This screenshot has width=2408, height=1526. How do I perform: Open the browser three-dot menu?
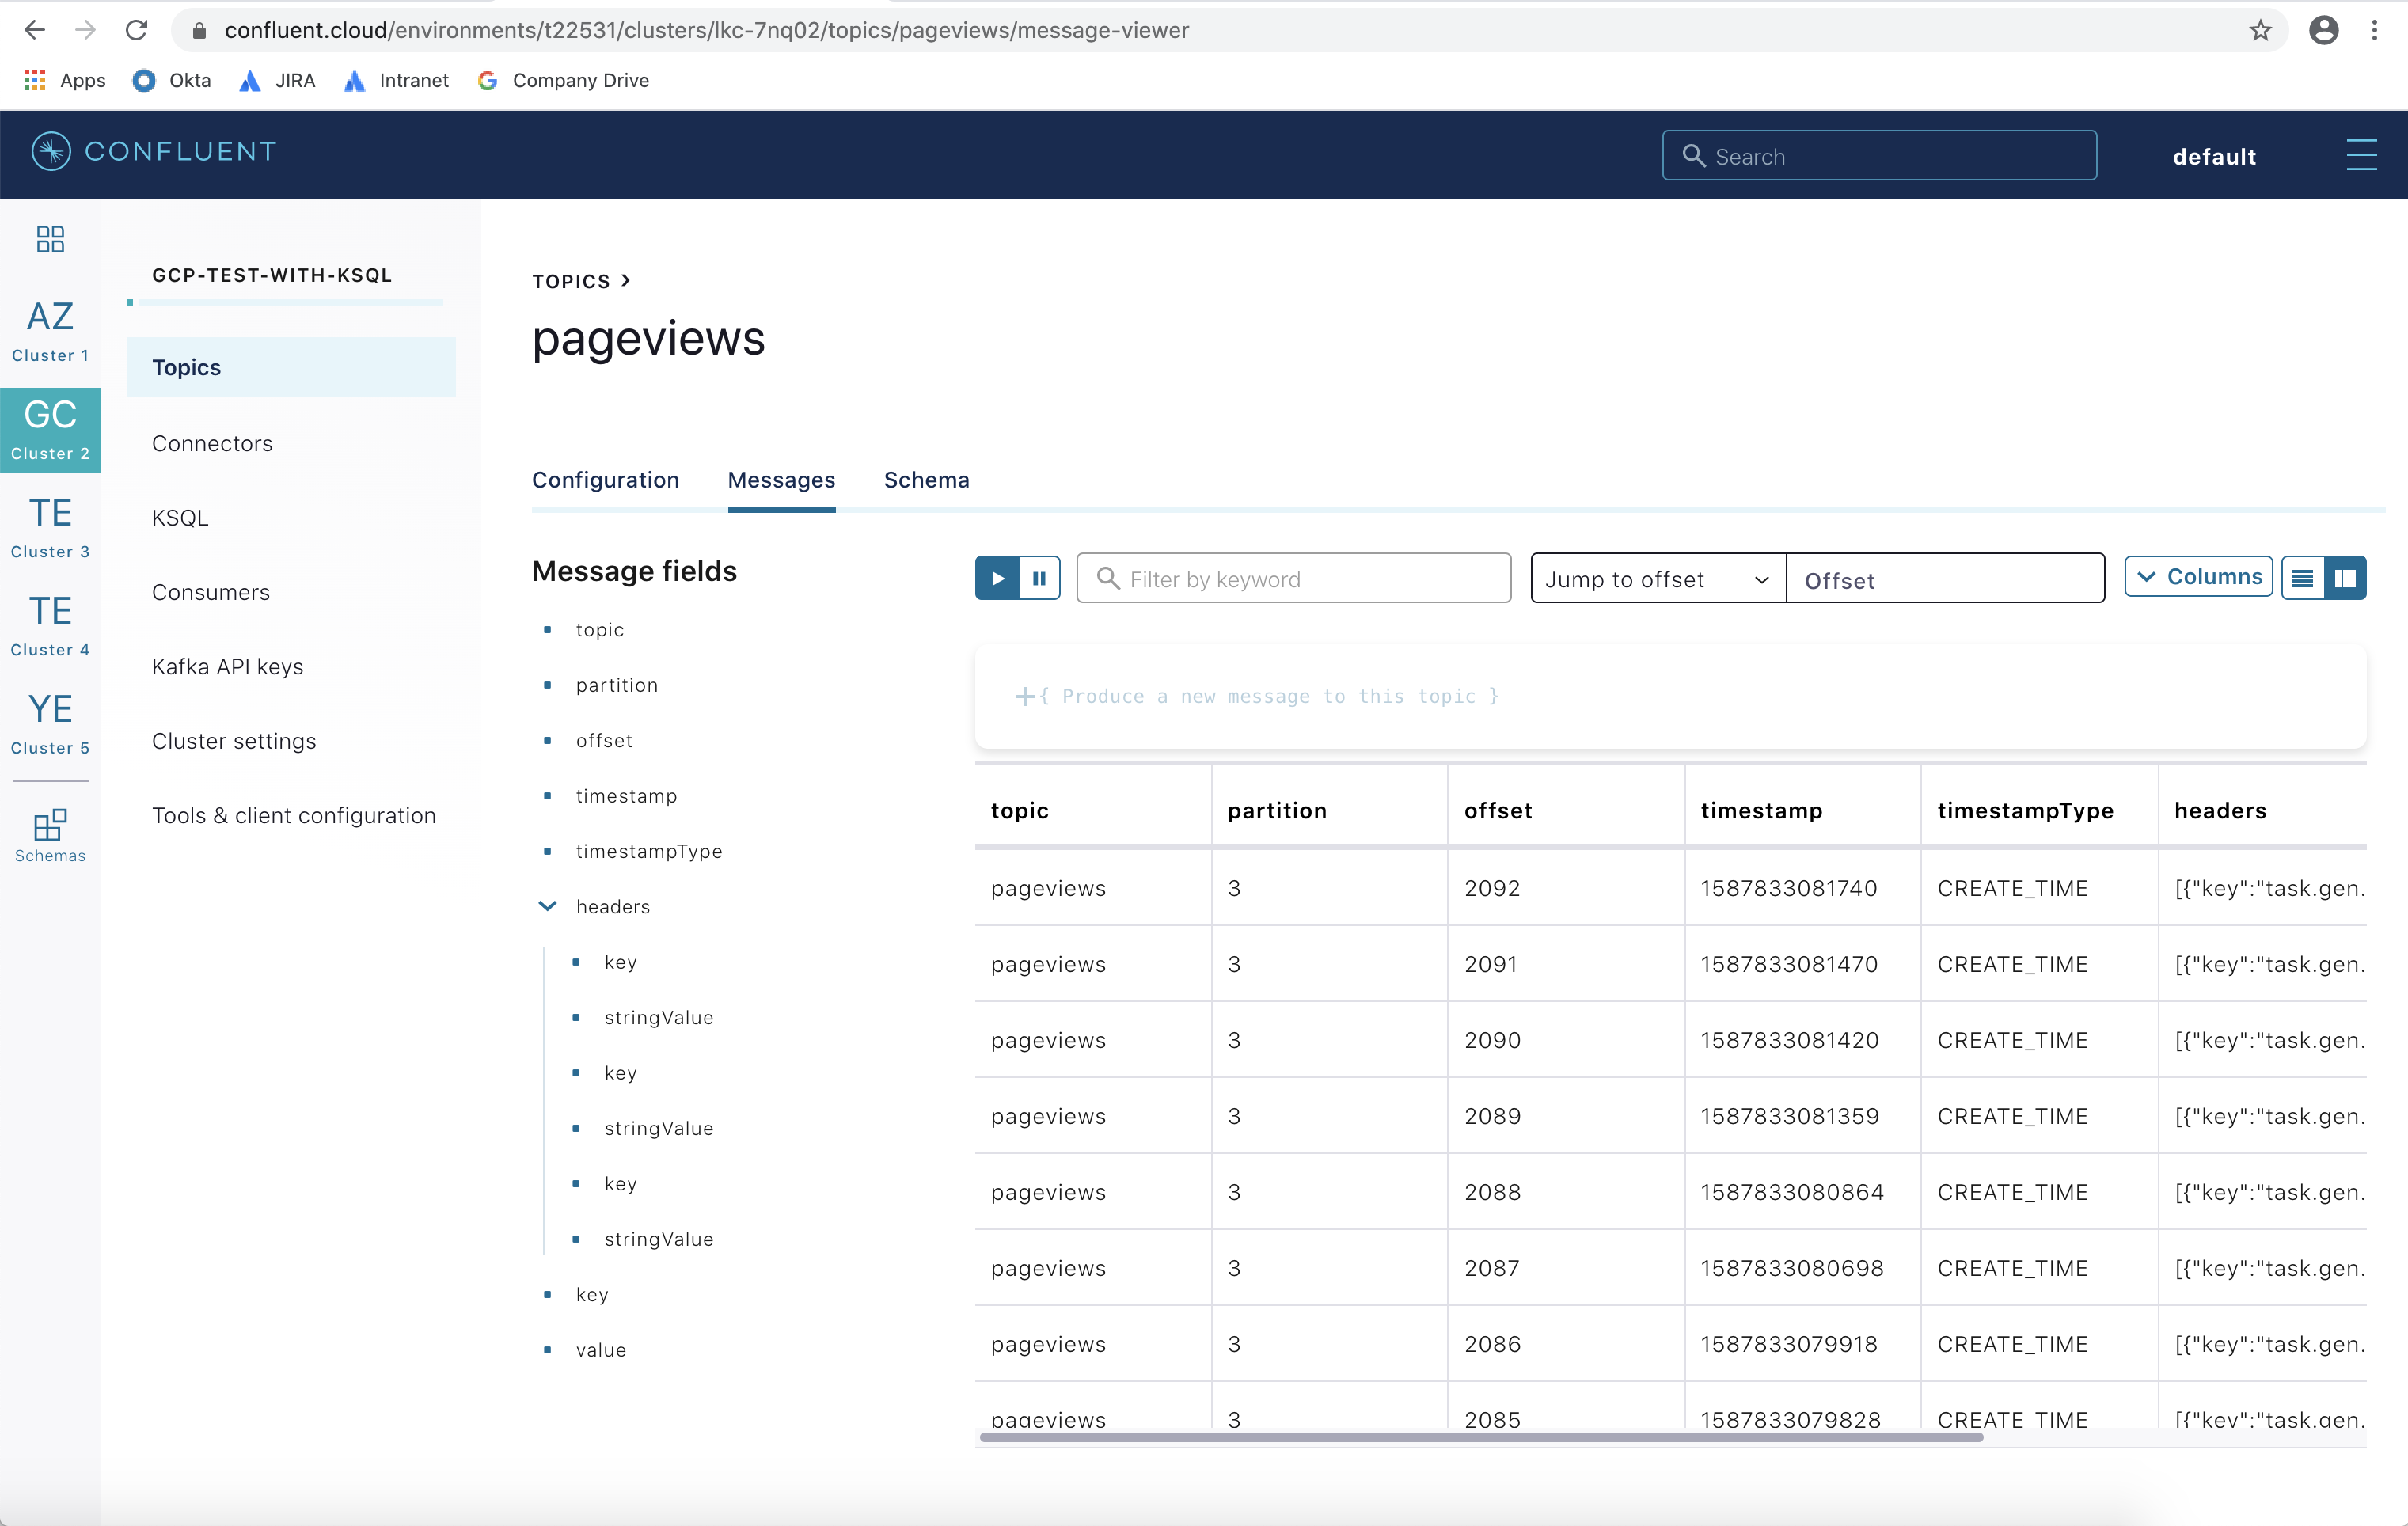pos(2374,30)
